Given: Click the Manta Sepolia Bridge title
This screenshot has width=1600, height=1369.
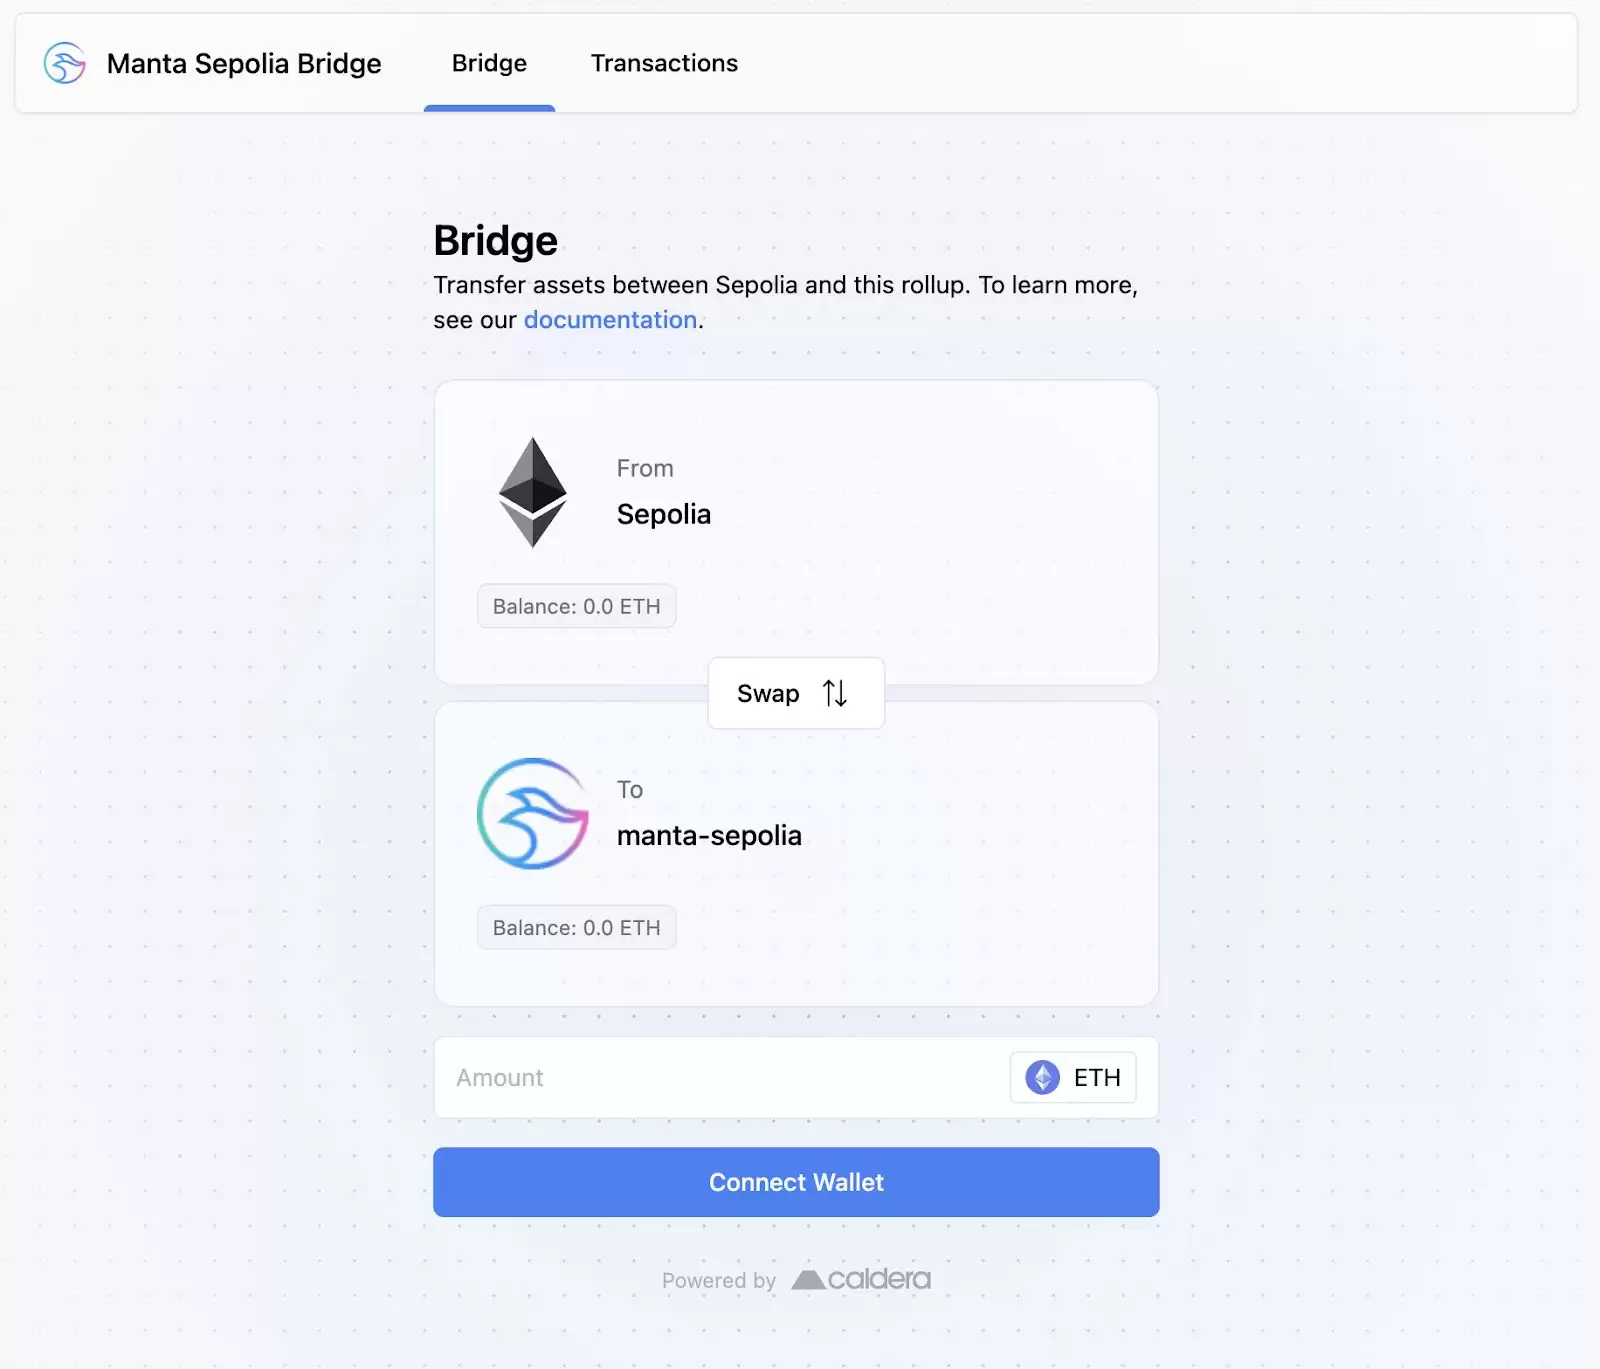Looking at the screenshot, I should pos(244,64).
